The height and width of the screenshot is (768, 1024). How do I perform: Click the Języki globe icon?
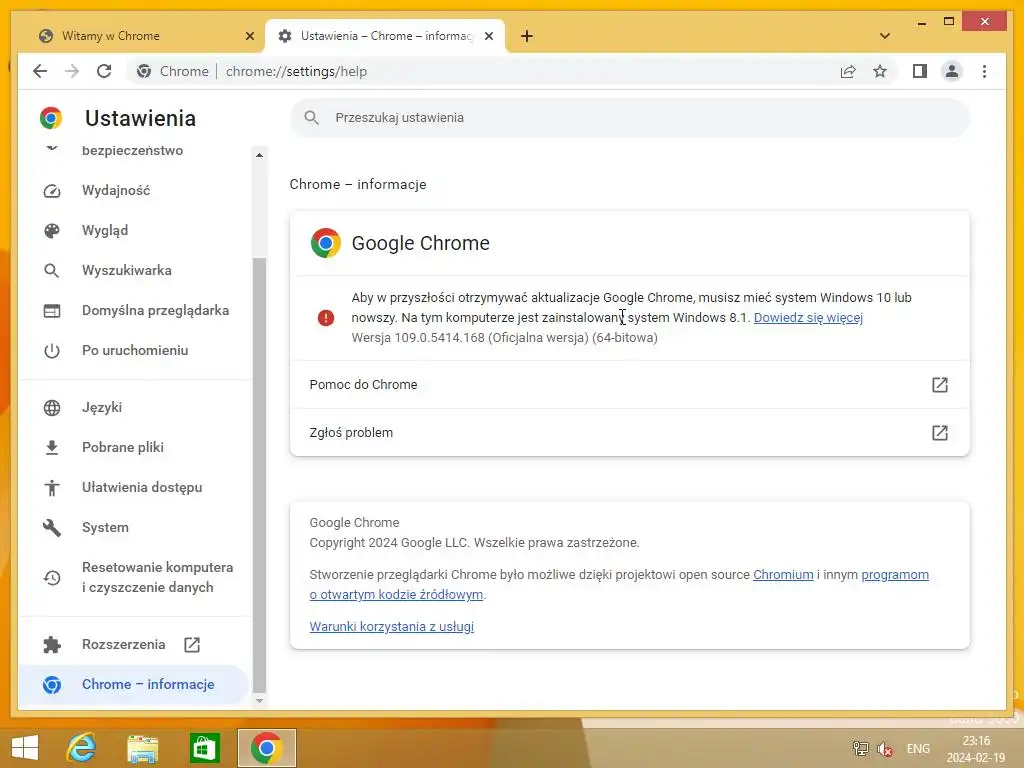[52, 408]
